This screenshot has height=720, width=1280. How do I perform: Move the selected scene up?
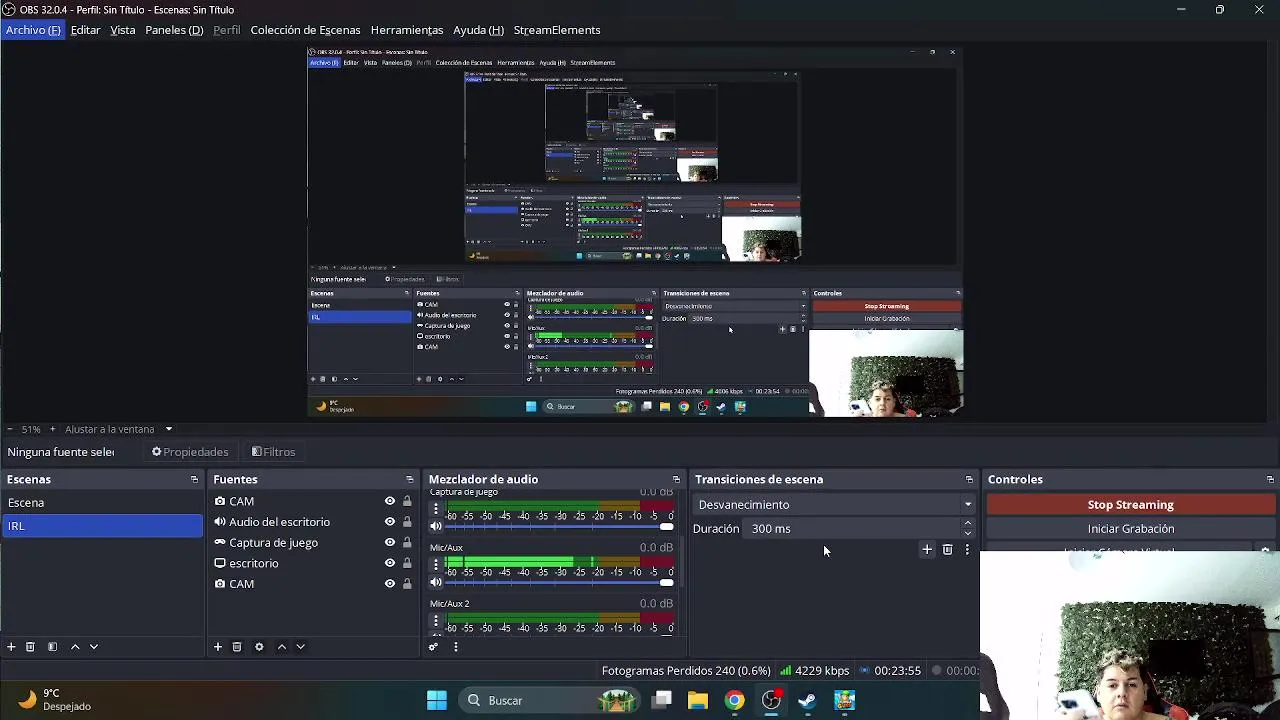click(x=75, y=647)
